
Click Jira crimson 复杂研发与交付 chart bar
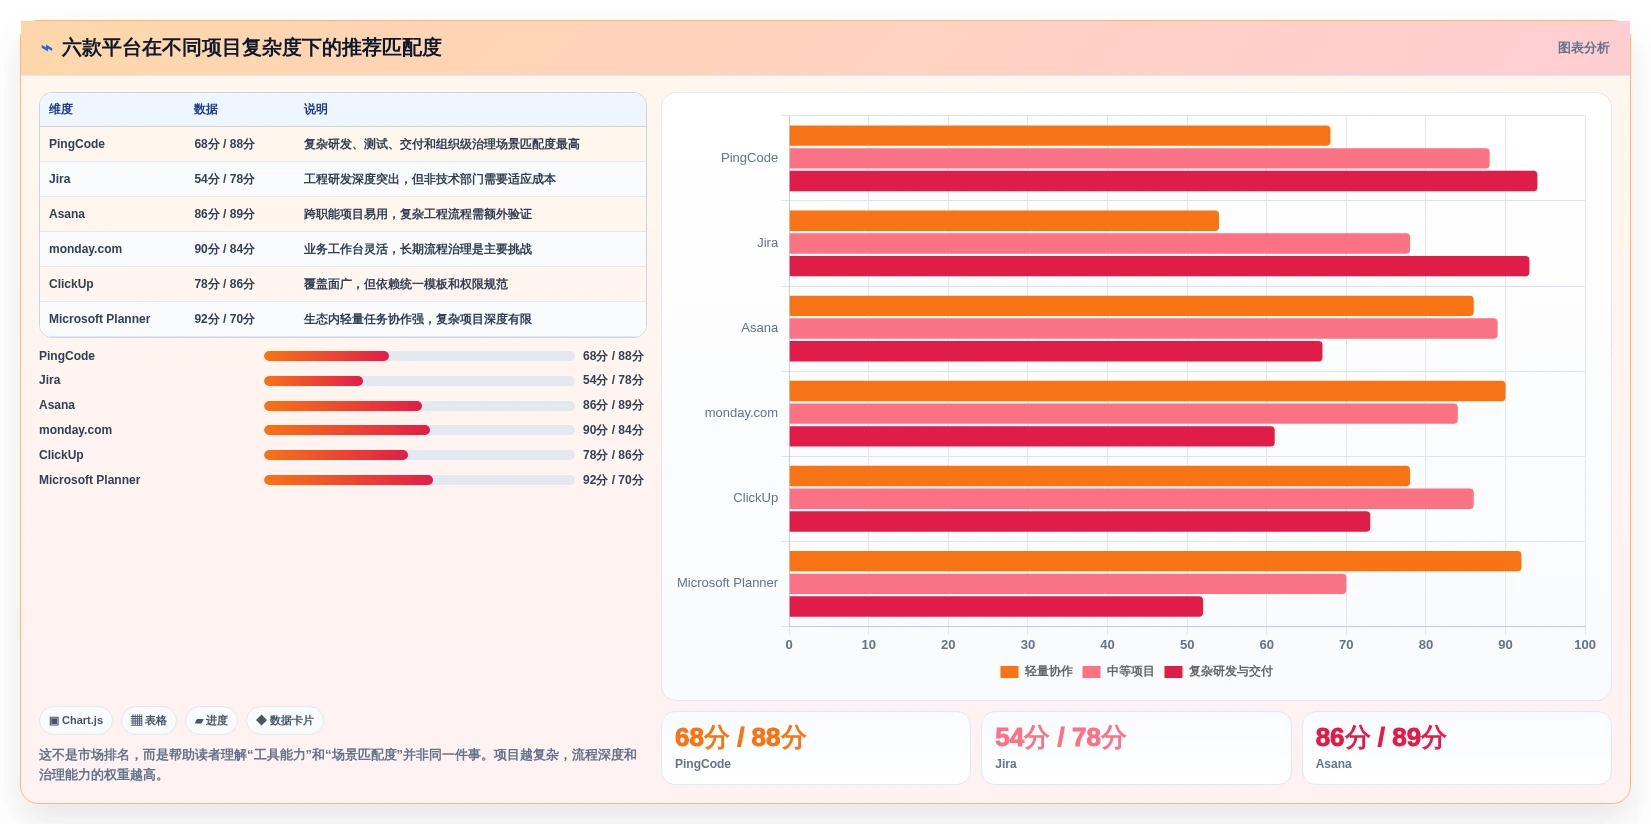tap(1159, 266)
